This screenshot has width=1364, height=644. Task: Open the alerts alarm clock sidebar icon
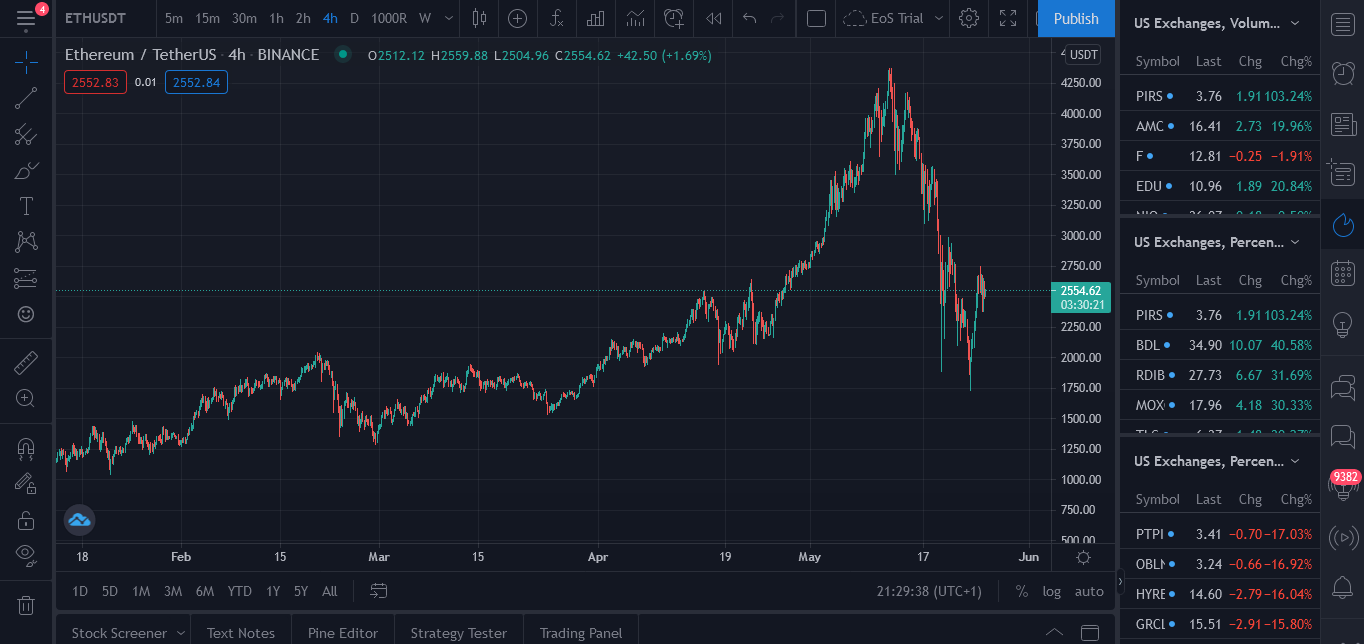click(1343, 74)
